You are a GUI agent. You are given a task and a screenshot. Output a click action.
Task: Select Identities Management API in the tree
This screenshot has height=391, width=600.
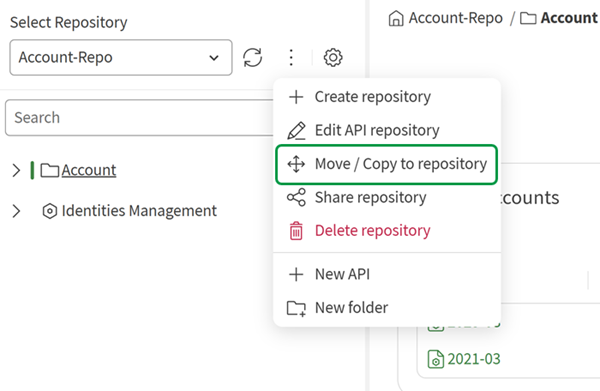[139, 211]
